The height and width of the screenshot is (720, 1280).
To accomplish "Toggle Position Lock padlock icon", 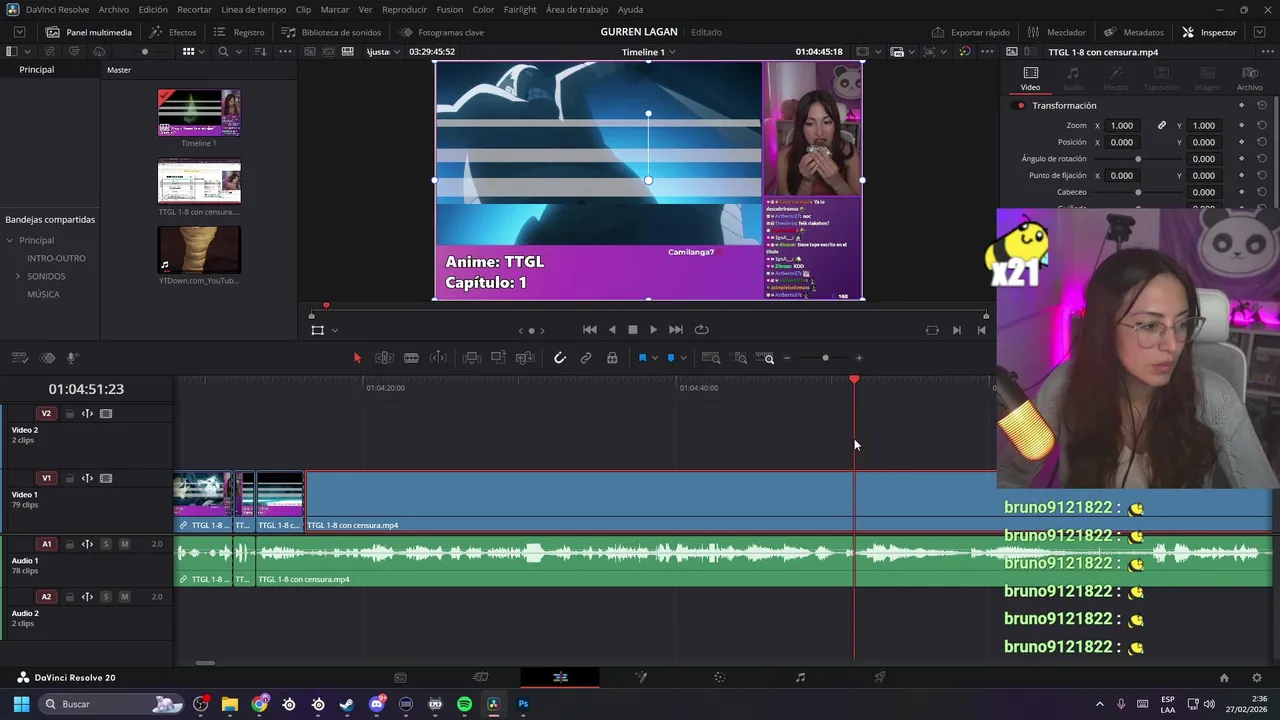I will 612,358.
